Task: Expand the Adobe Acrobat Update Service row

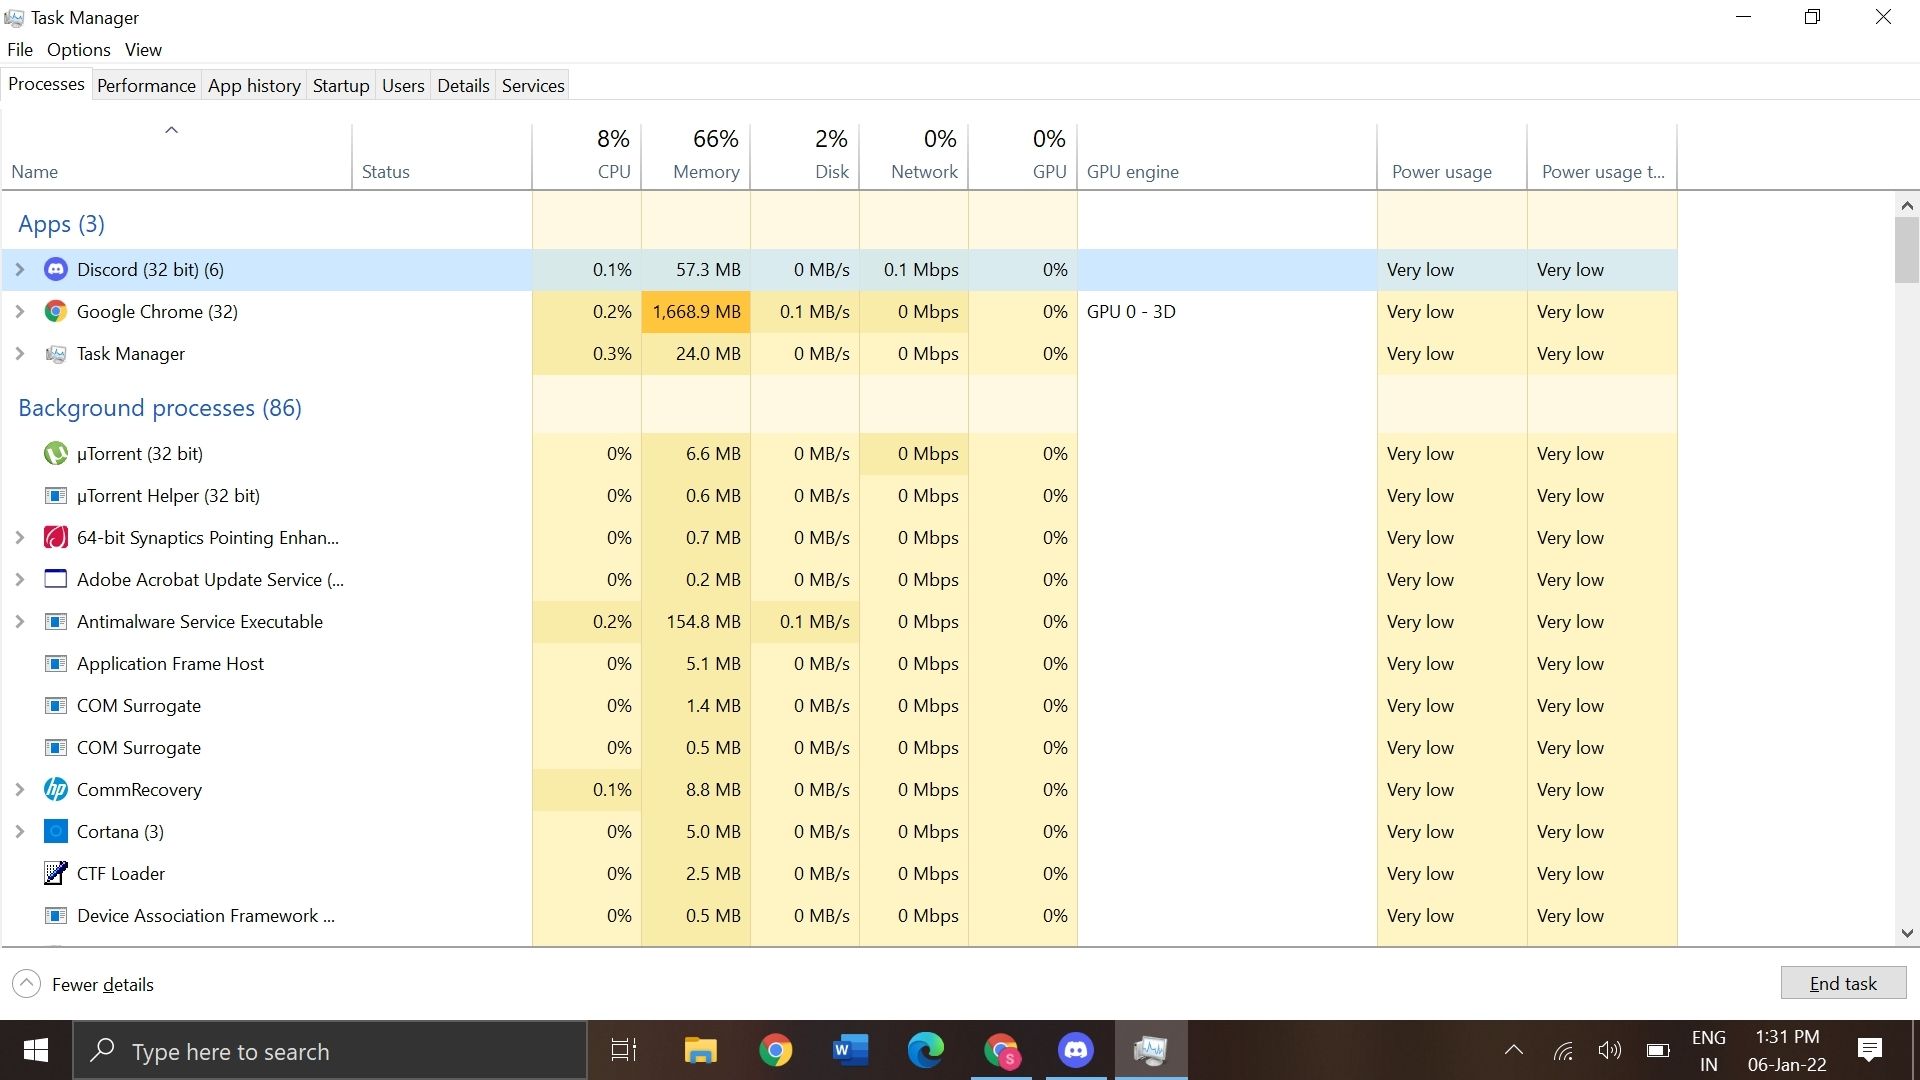Action: coord(19,580)
